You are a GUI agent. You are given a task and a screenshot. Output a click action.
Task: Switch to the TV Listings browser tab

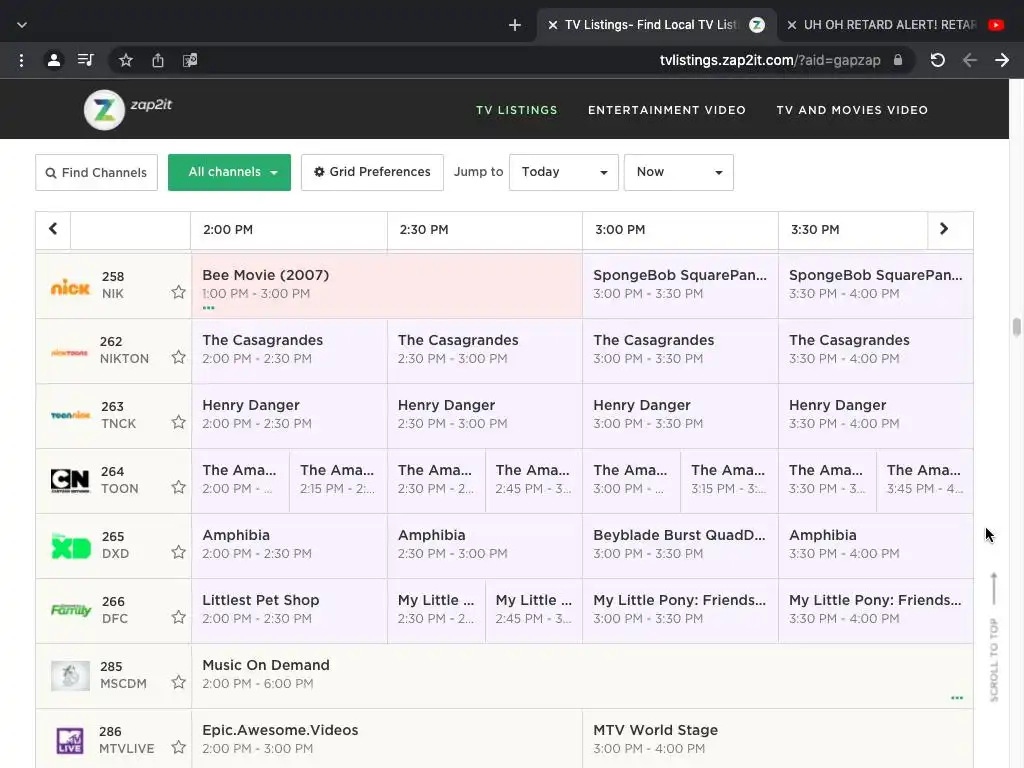656,25
